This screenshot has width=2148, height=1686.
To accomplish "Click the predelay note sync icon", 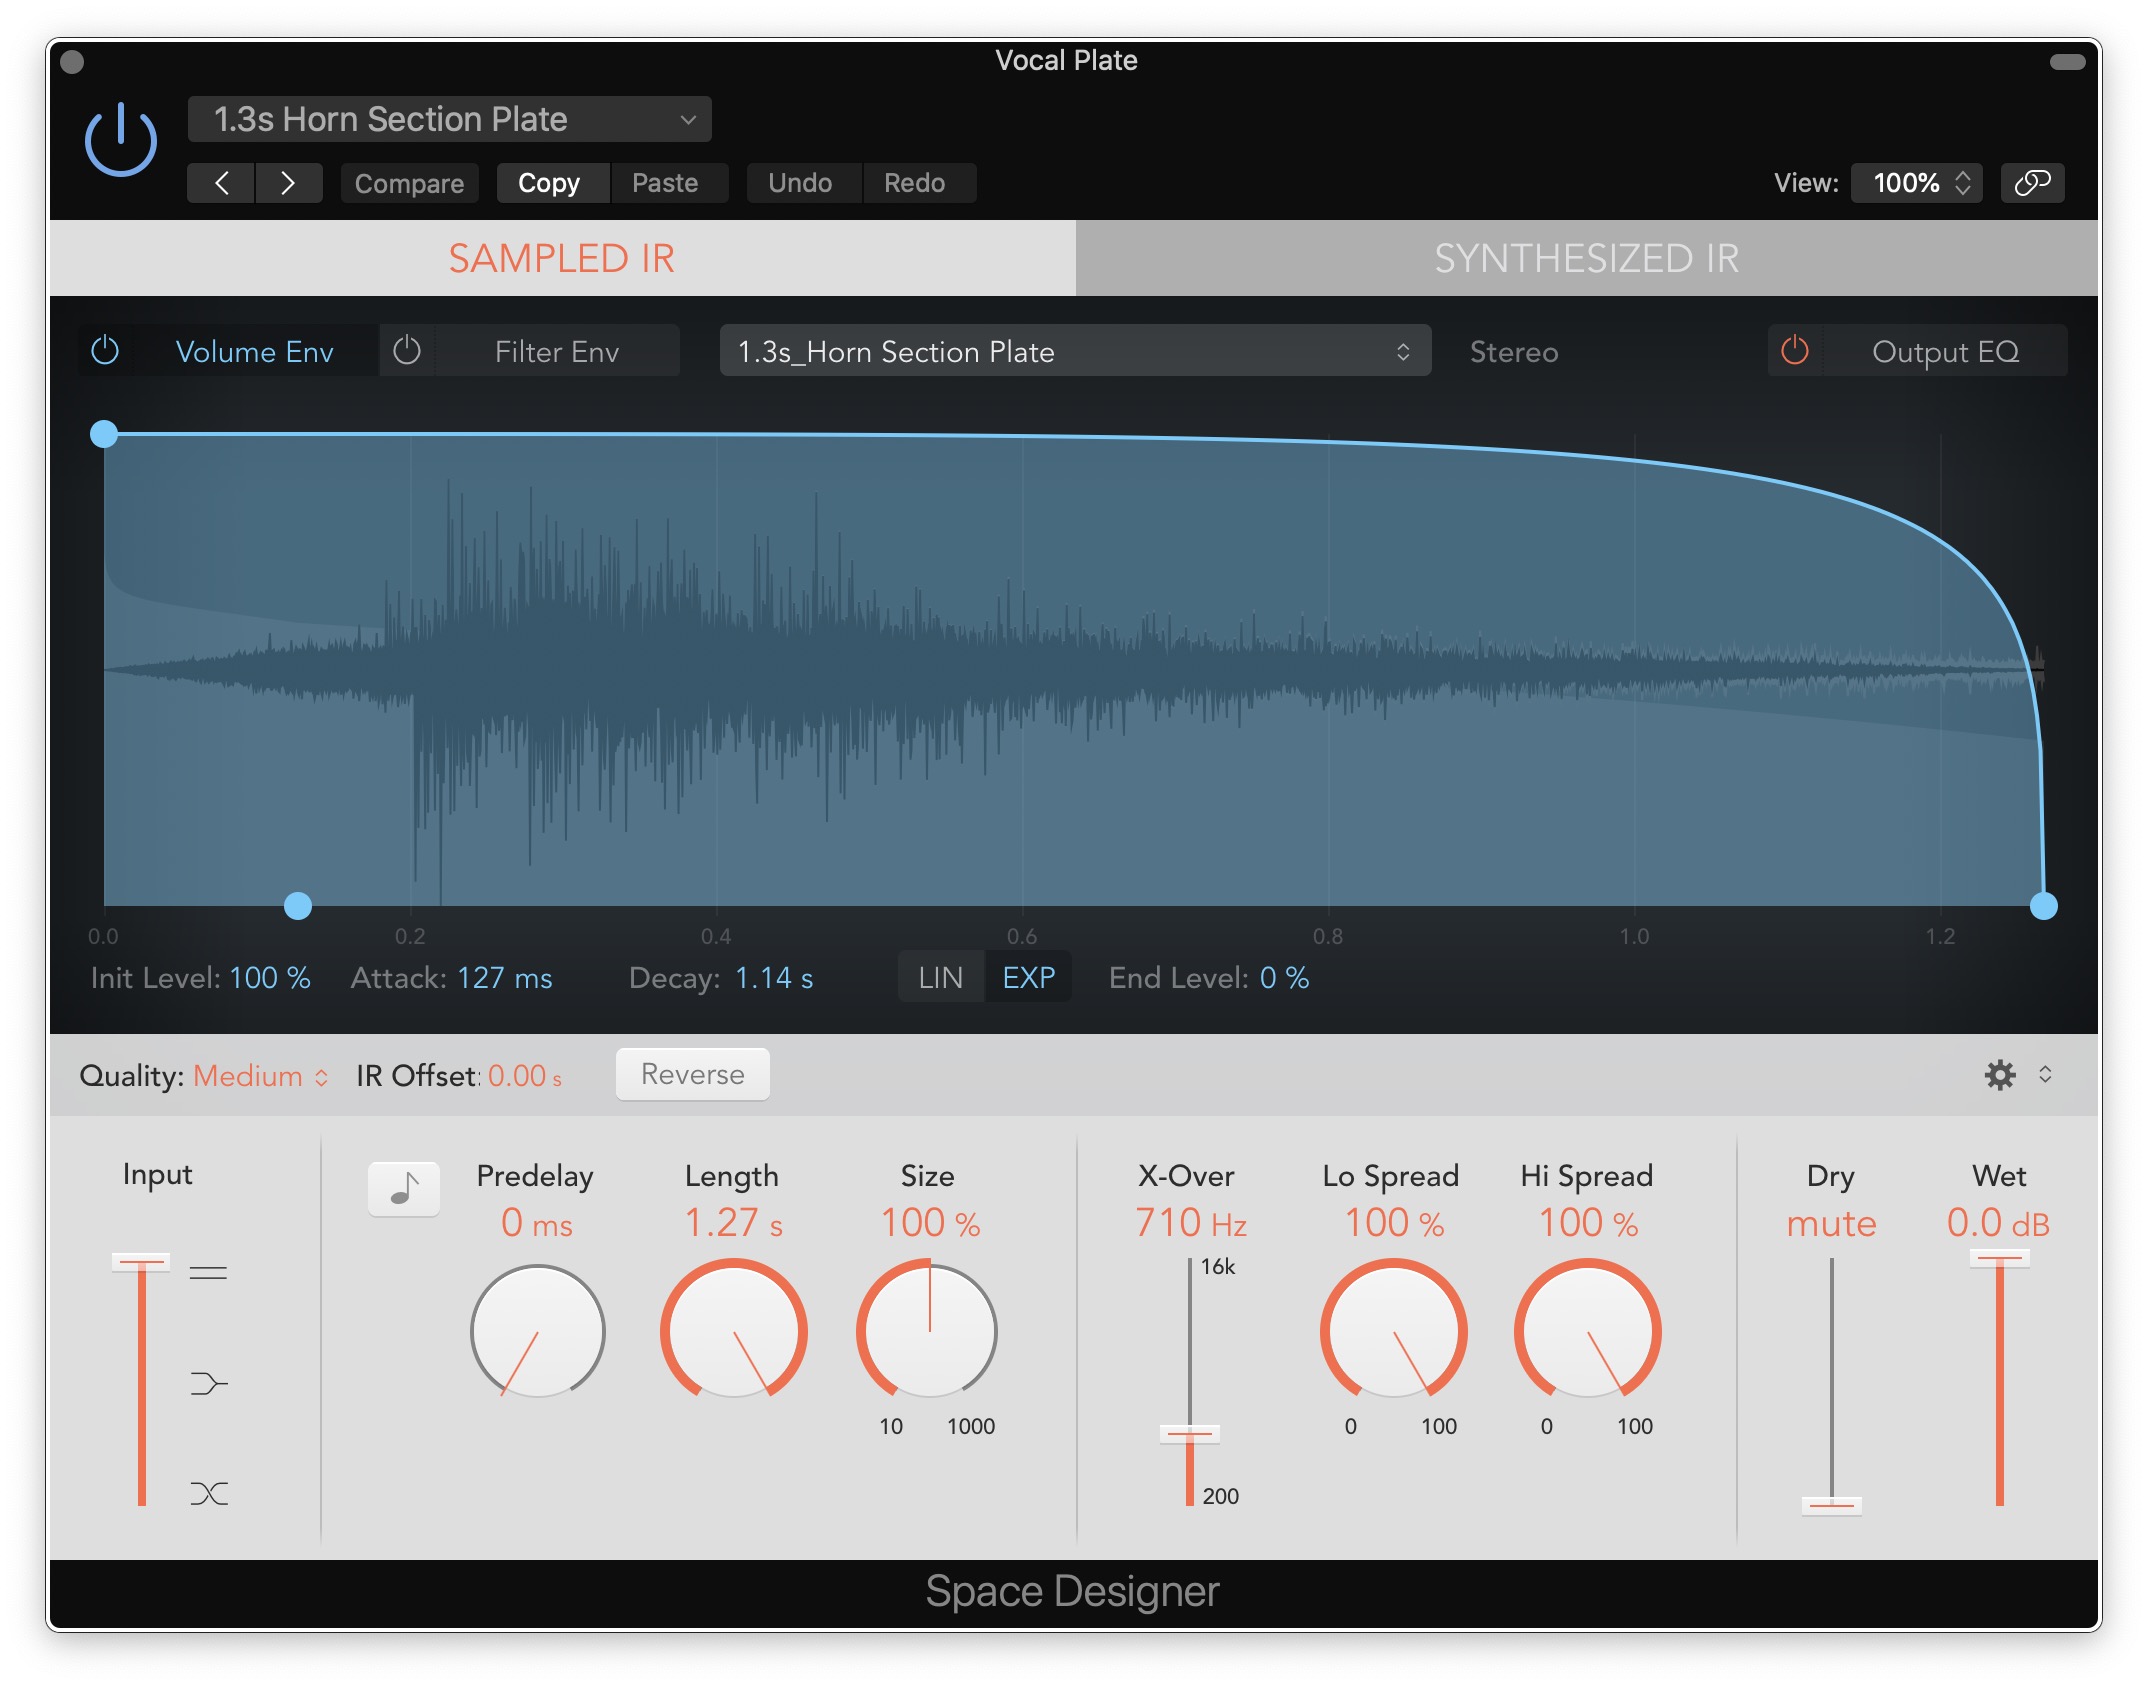I will pyautogui.click(x=404, y=1189).
